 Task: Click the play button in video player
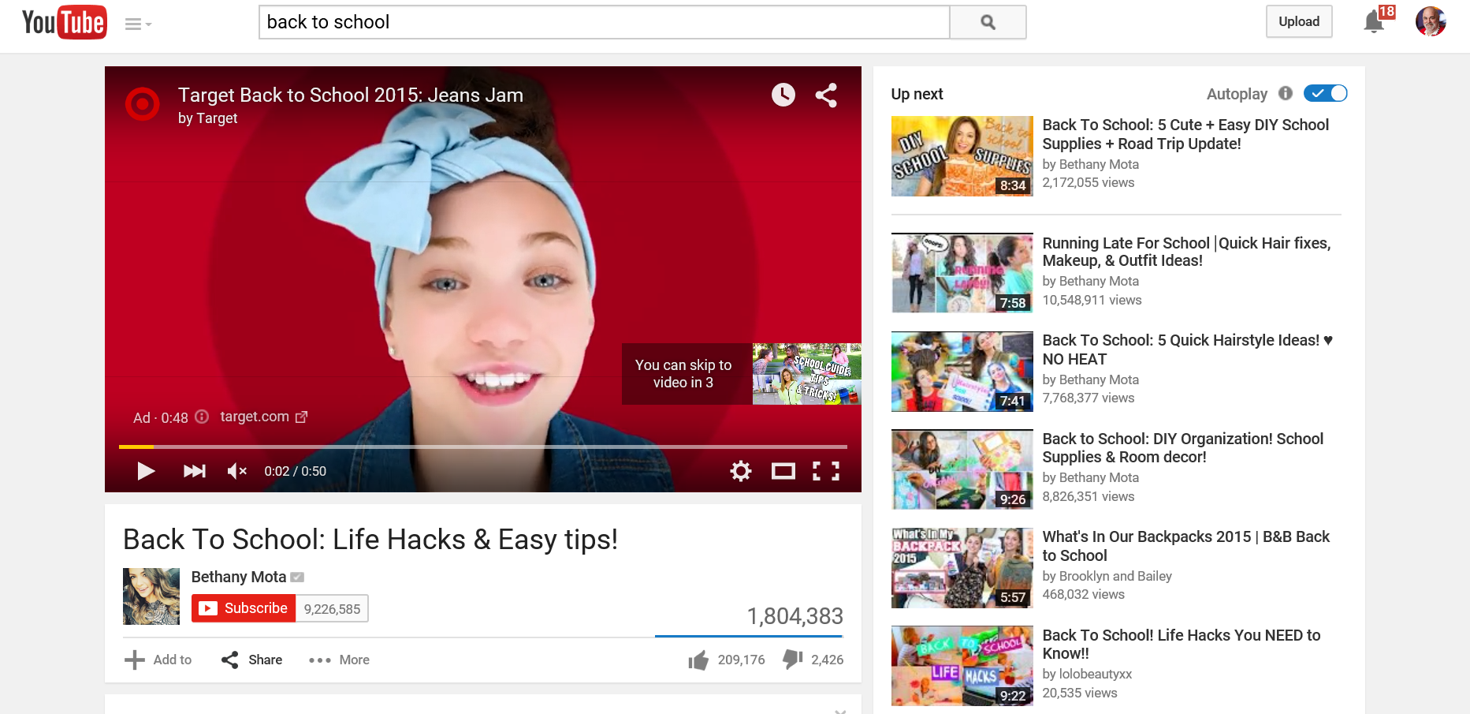(146, 471)
